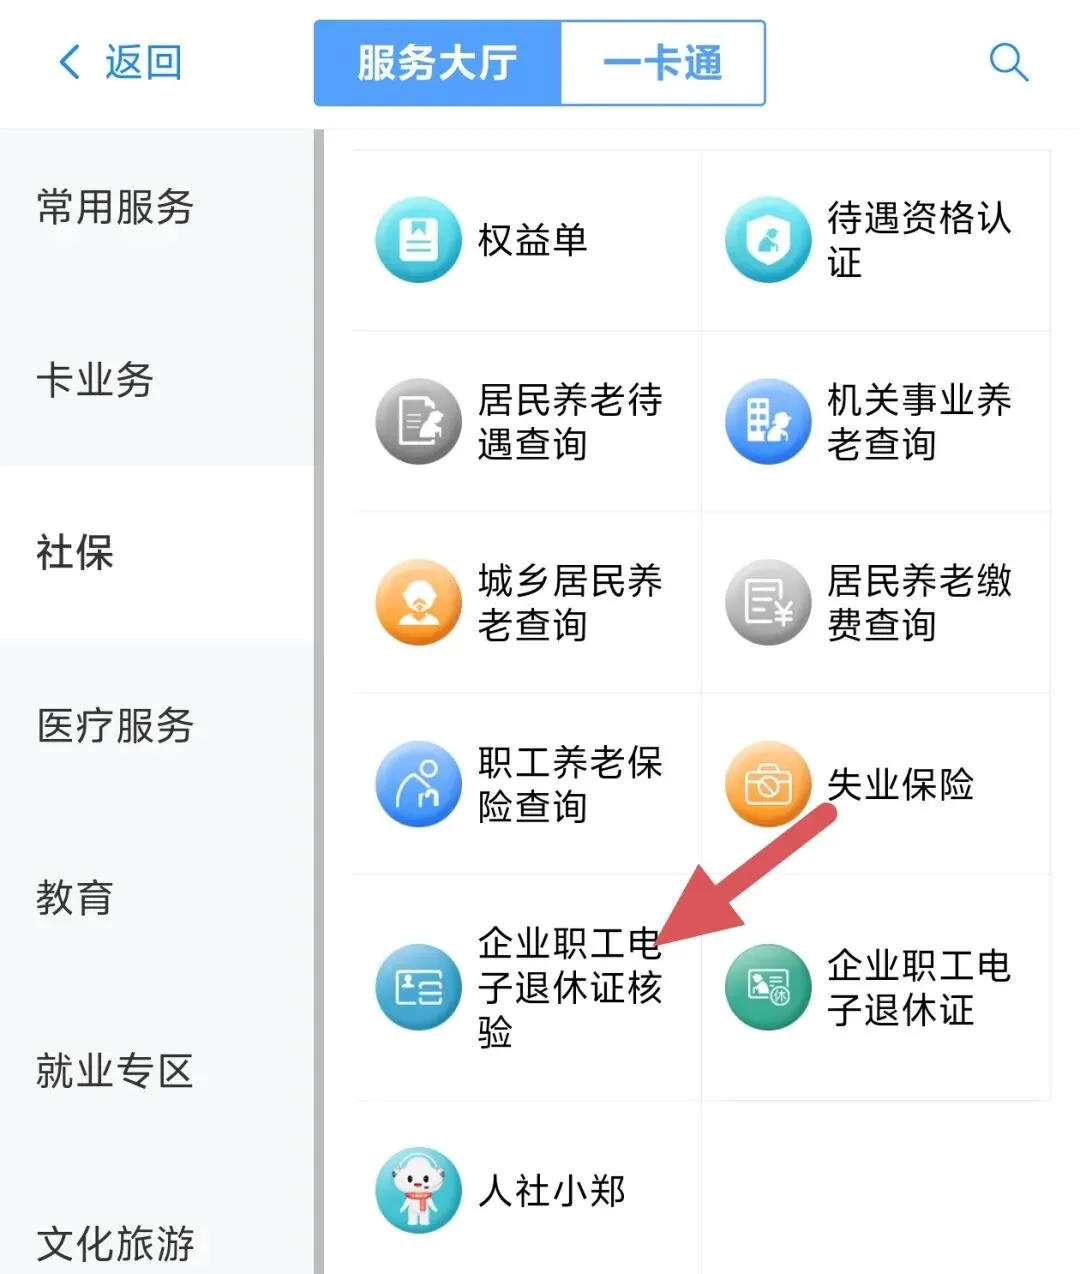This screenshot has height=1274, width=1080.
Task: Go back using 返回 button
Action: 120,62
